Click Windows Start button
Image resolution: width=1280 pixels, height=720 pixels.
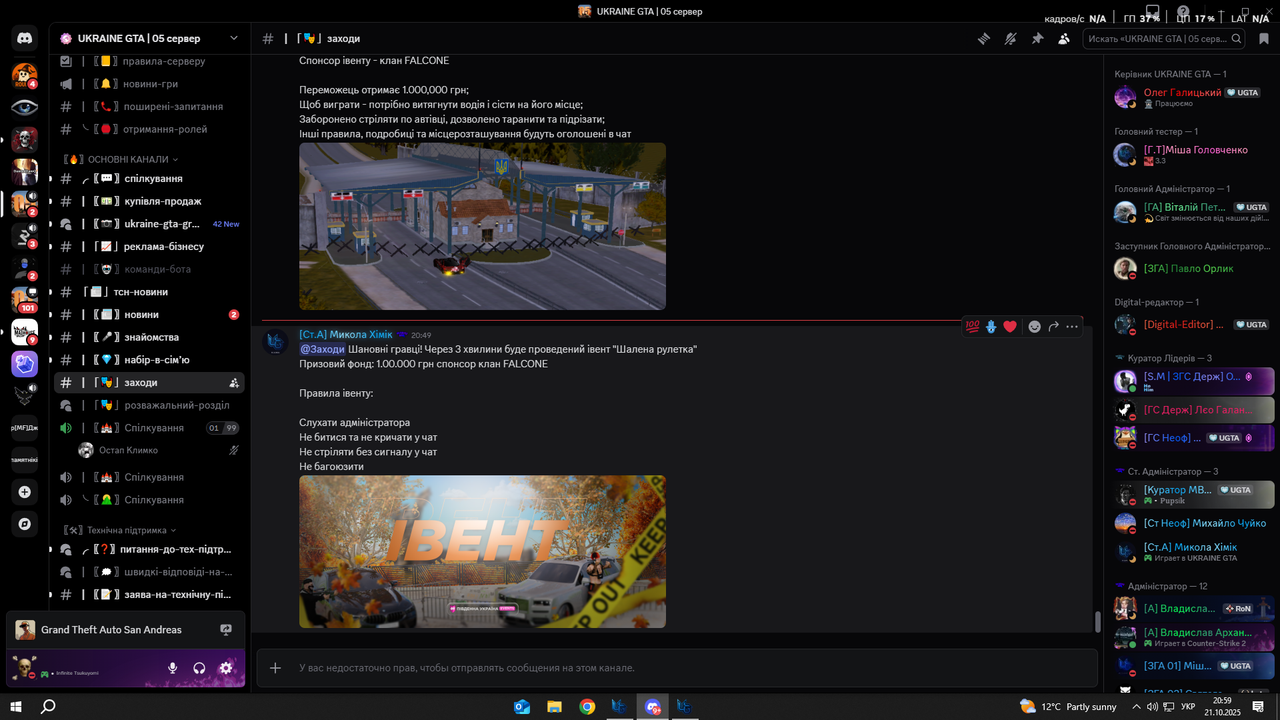click(x=16, y=707)
